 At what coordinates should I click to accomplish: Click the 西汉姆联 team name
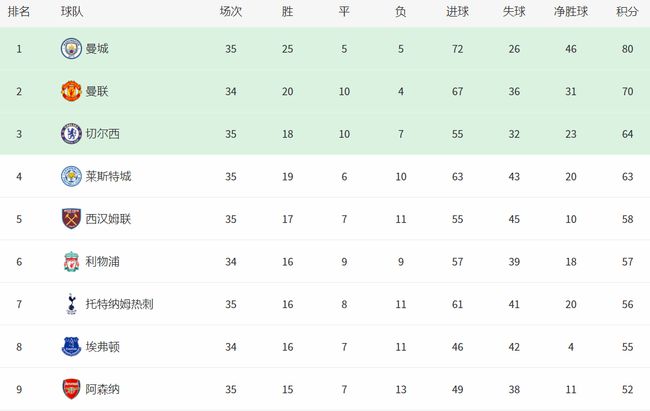(108, 219)
